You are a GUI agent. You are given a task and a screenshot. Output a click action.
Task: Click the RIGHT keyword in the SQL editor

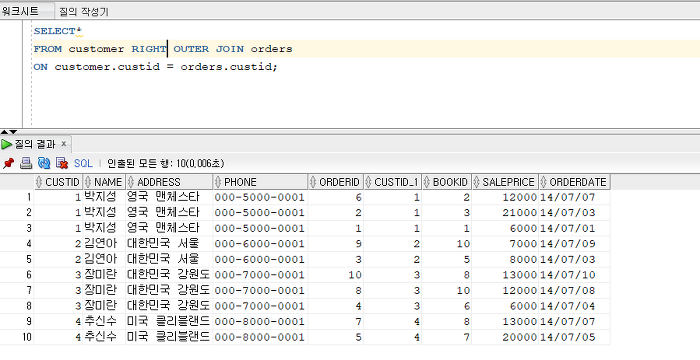tap(149, 49)
